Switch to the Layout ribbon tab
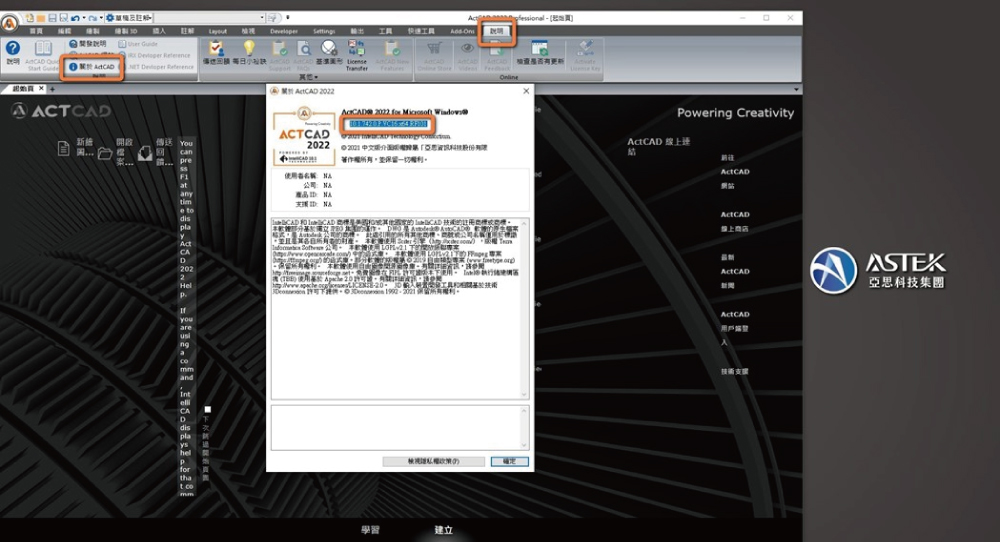 tap(217, 31)
